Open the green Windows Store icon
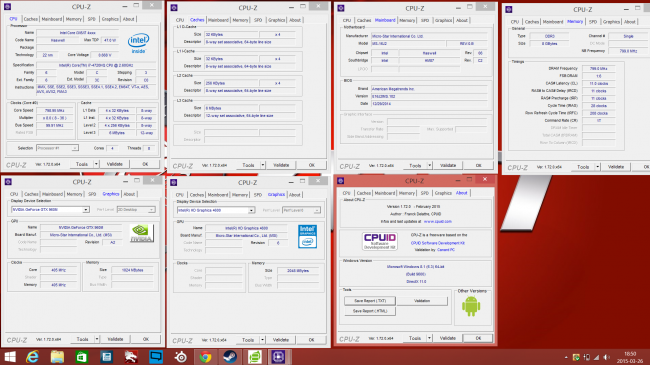 tap(82, 357)
